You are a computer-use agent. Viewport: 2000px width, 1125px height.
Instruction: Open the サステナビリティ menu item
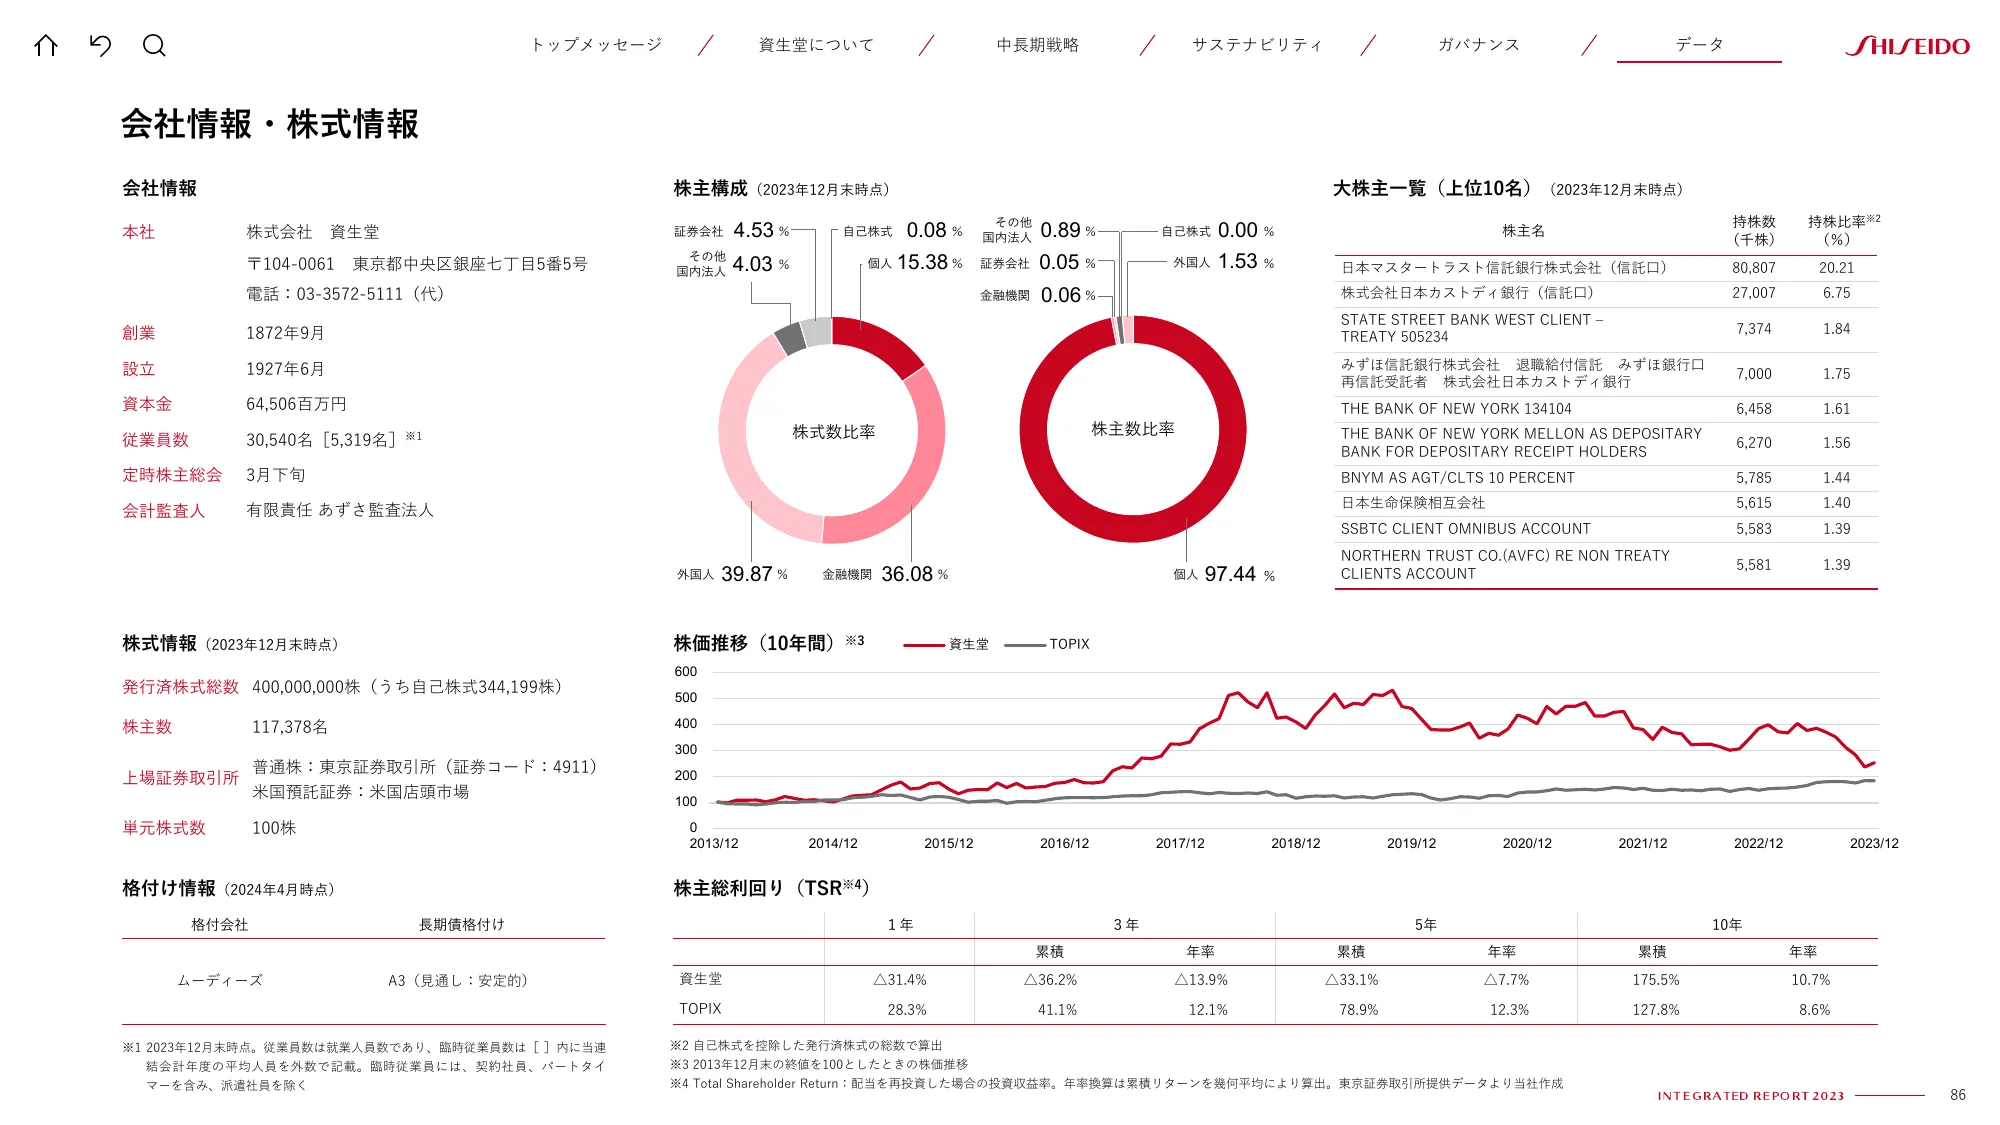[1257, 44]
